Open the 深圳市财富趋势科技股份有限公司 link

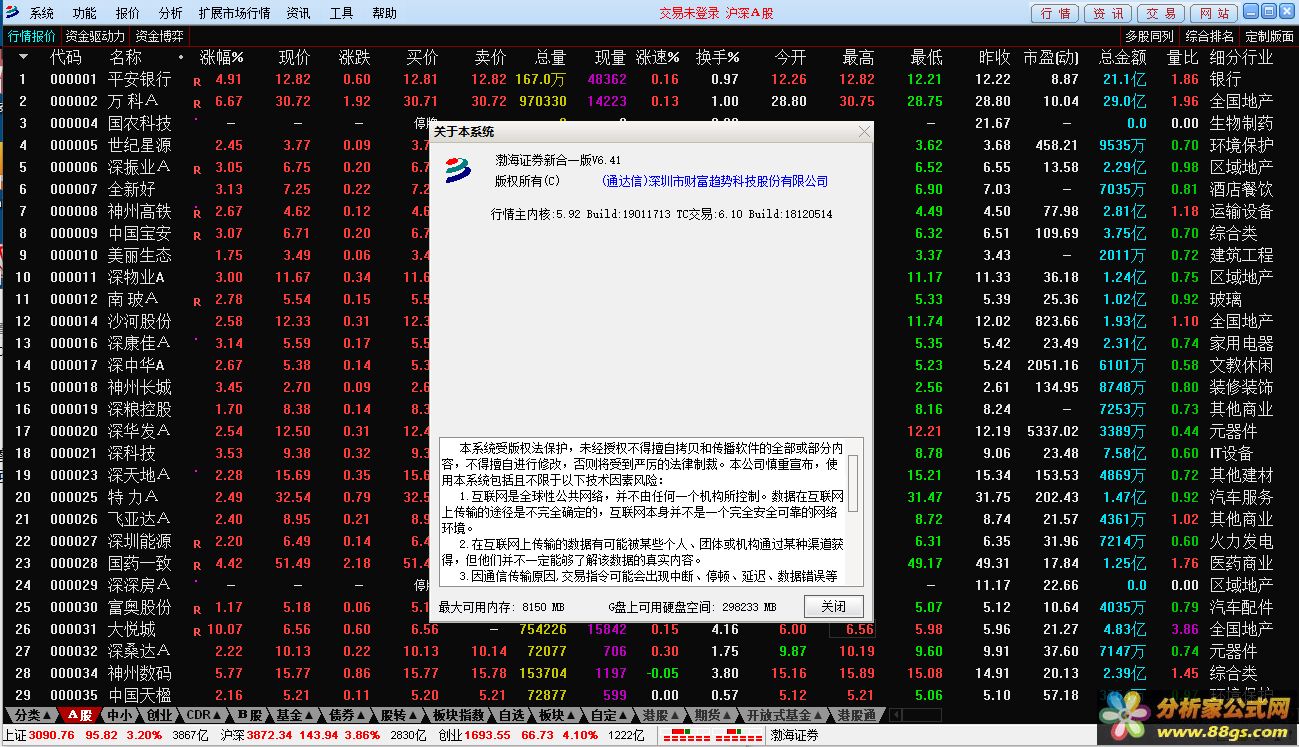715,181
